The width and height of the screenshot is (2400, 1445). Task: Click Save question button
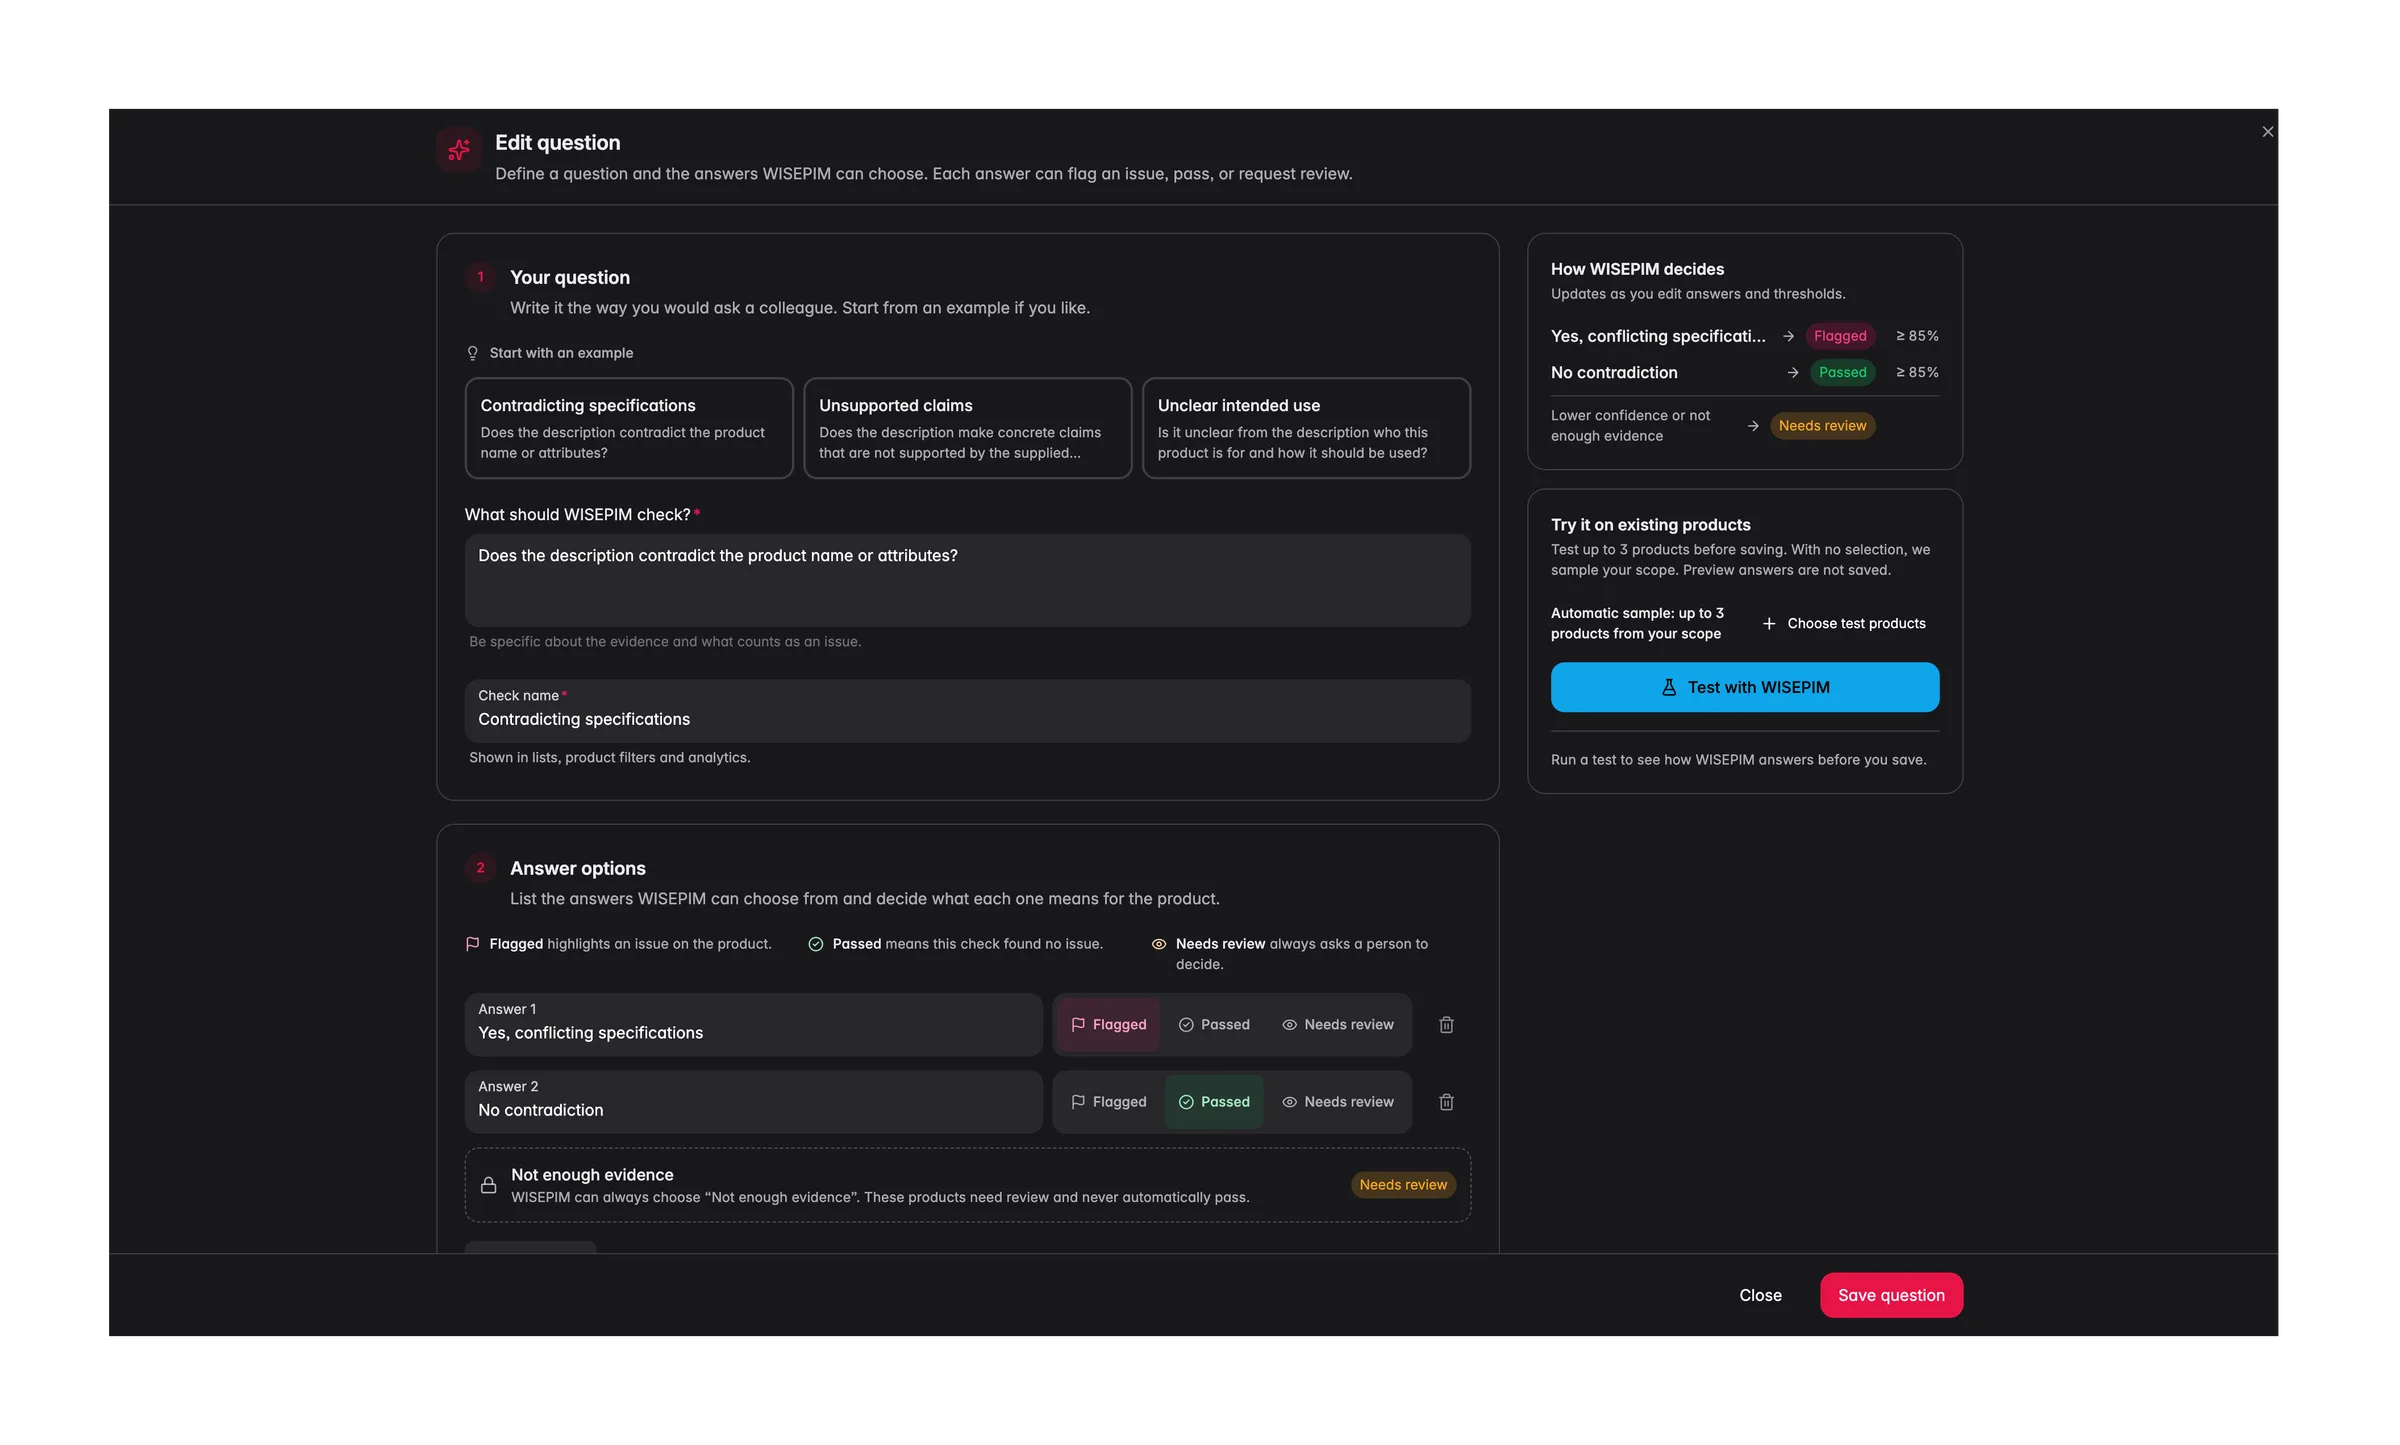pos(1891,1295)
